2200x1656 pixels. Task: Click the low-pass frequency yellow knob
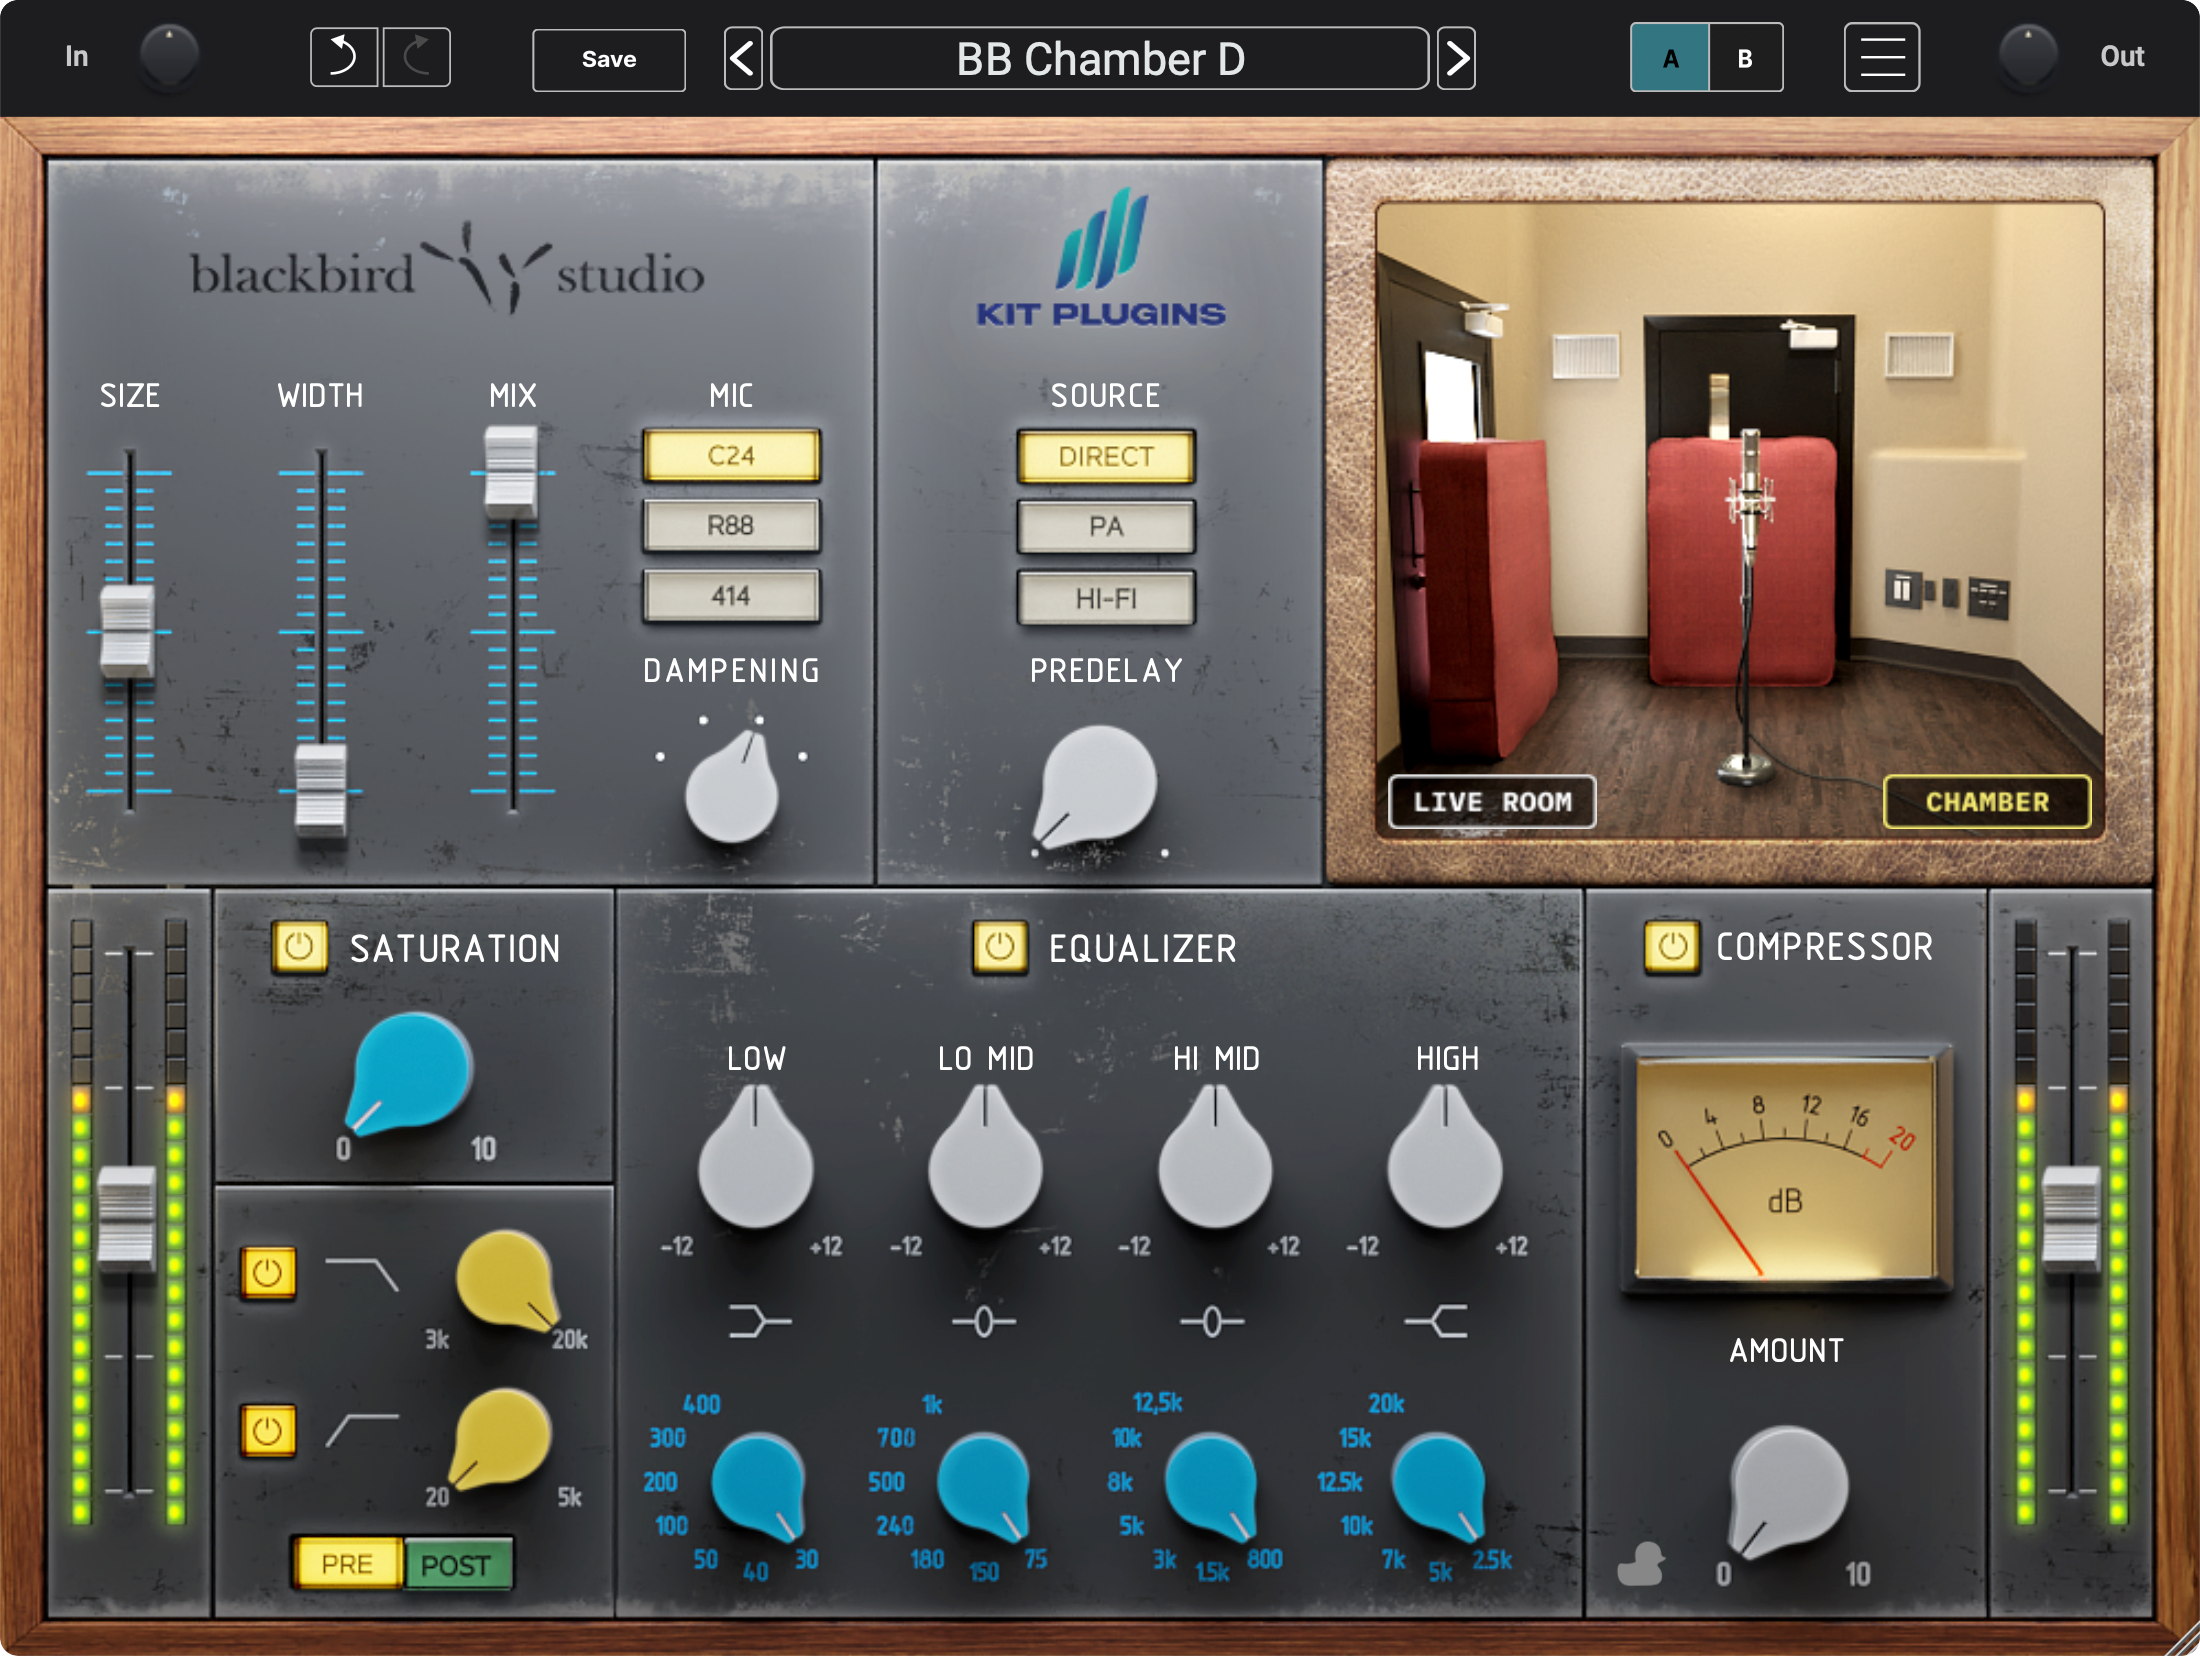pos(507,1281)
